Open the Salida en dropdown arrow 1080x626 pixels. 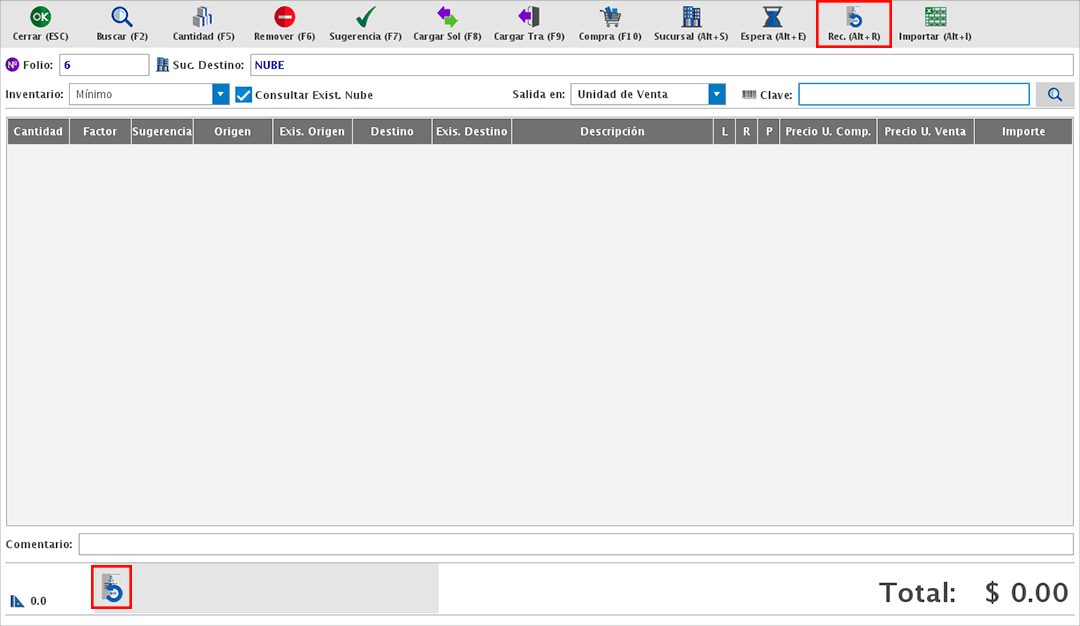pyautogui.click(x=716, y=95)
